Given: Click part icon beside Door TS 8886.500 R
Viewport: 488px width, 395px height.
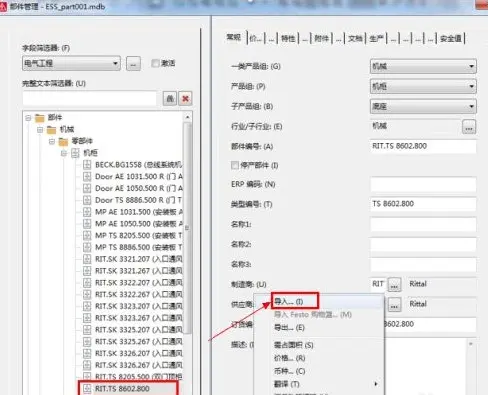Looking at the screenshot, I should (x=87, y=200).
